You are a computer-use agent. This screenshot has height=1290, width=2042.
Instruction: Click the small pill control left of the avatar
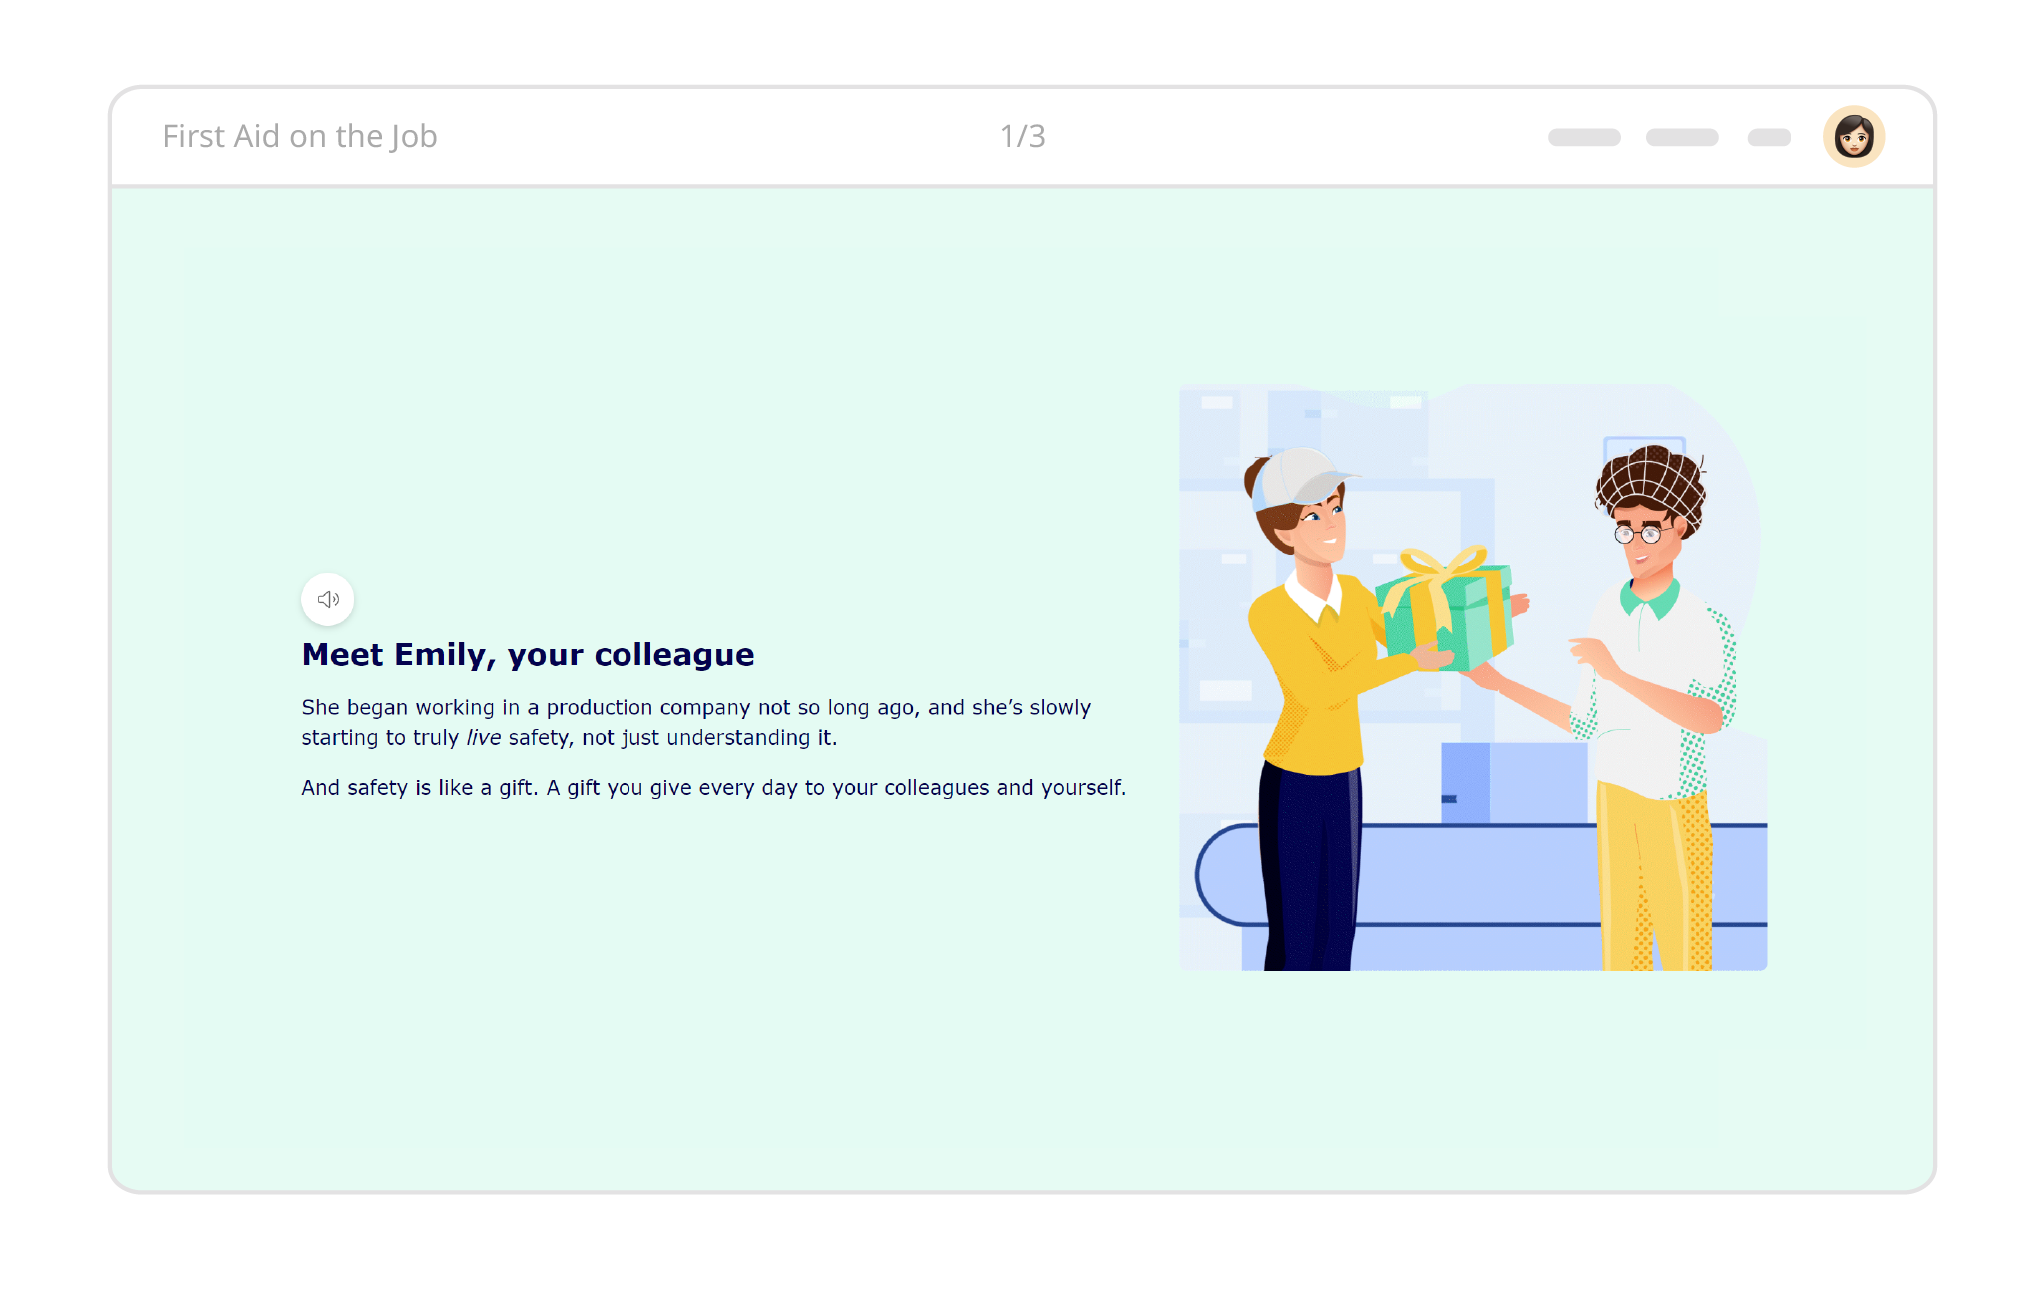click(x=1768, y=136)
